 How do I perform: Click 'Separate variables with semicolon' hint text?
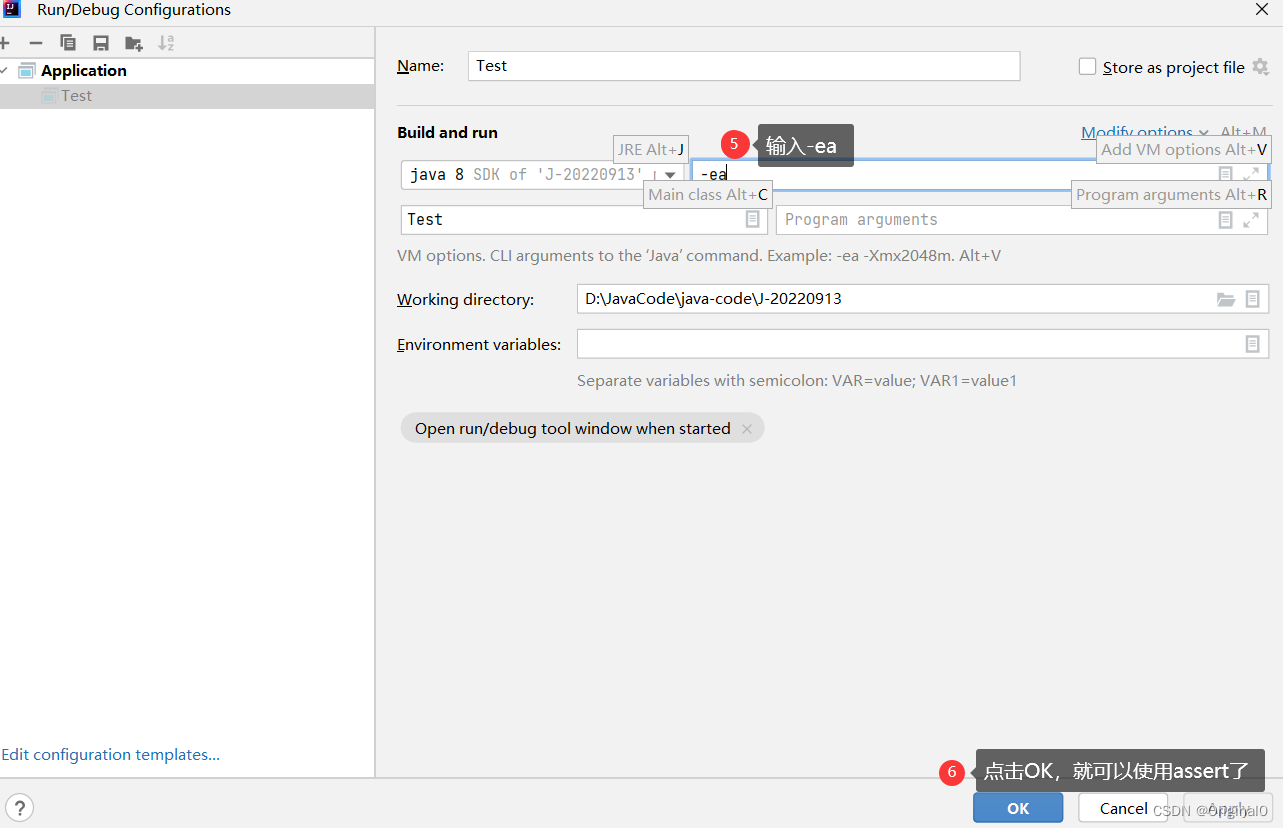[x=797, y=381]
